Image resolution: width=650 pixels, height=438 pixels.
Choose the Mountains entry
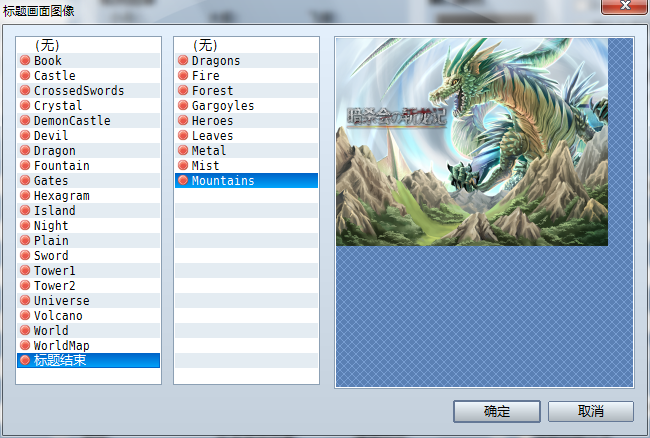[x=246, y=180]
